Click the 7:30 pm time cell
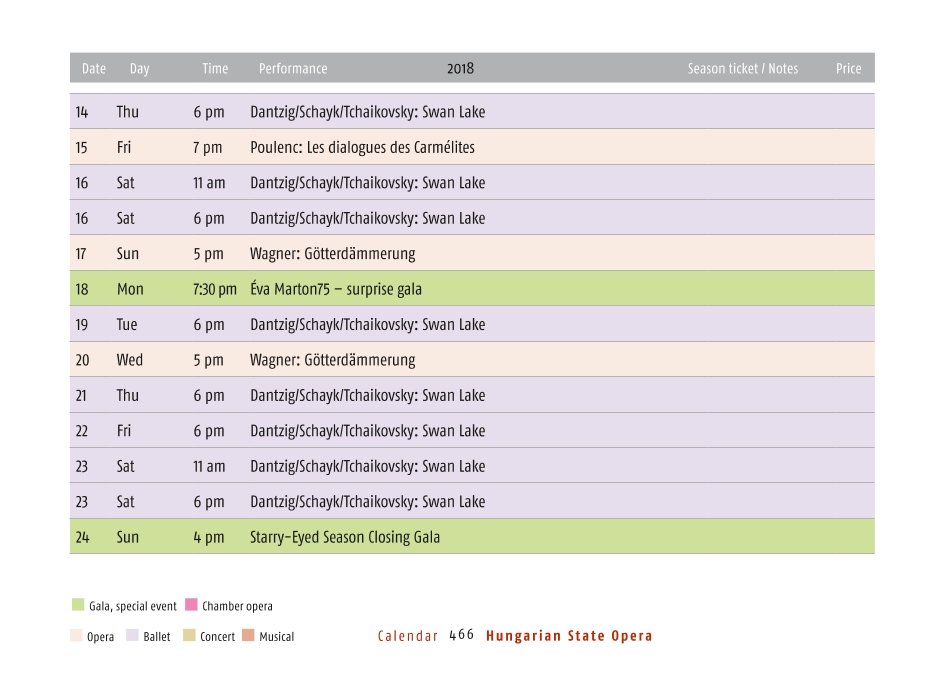 (x=215, y=290)
